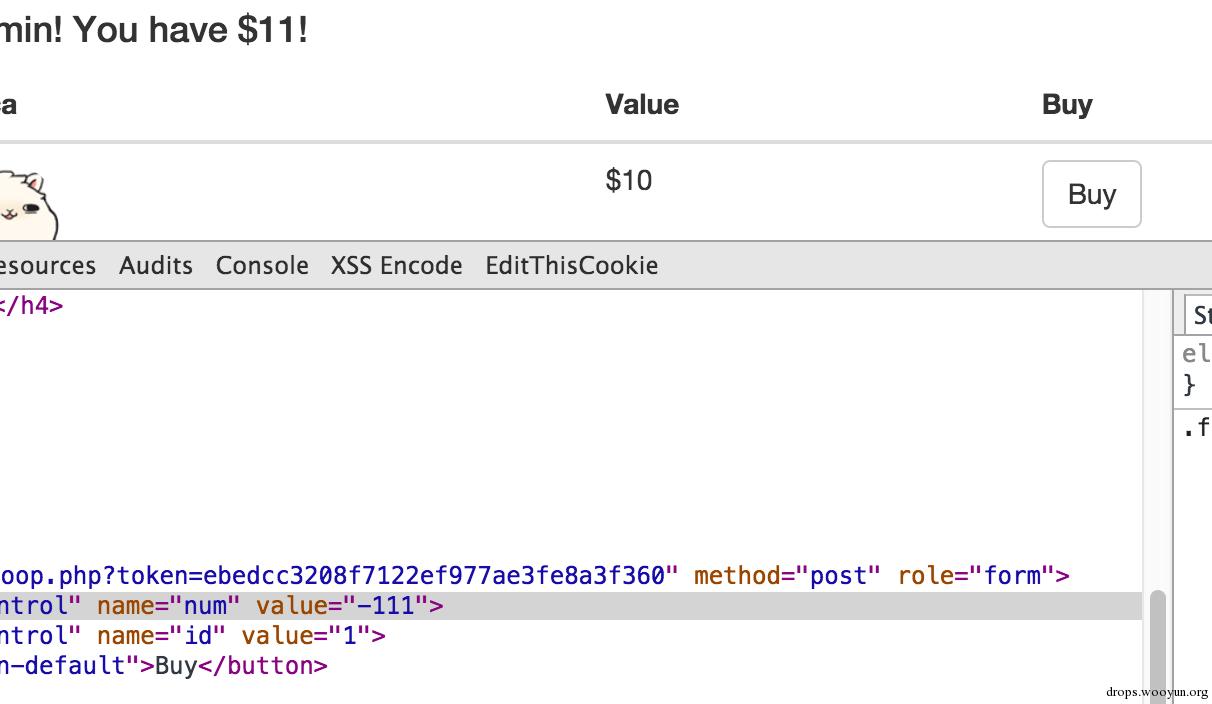Image resolution: width=1212 pixels, height=704 pixels.
Task: Click the Buy button for the $10 item
Action: coord(1091,194)
